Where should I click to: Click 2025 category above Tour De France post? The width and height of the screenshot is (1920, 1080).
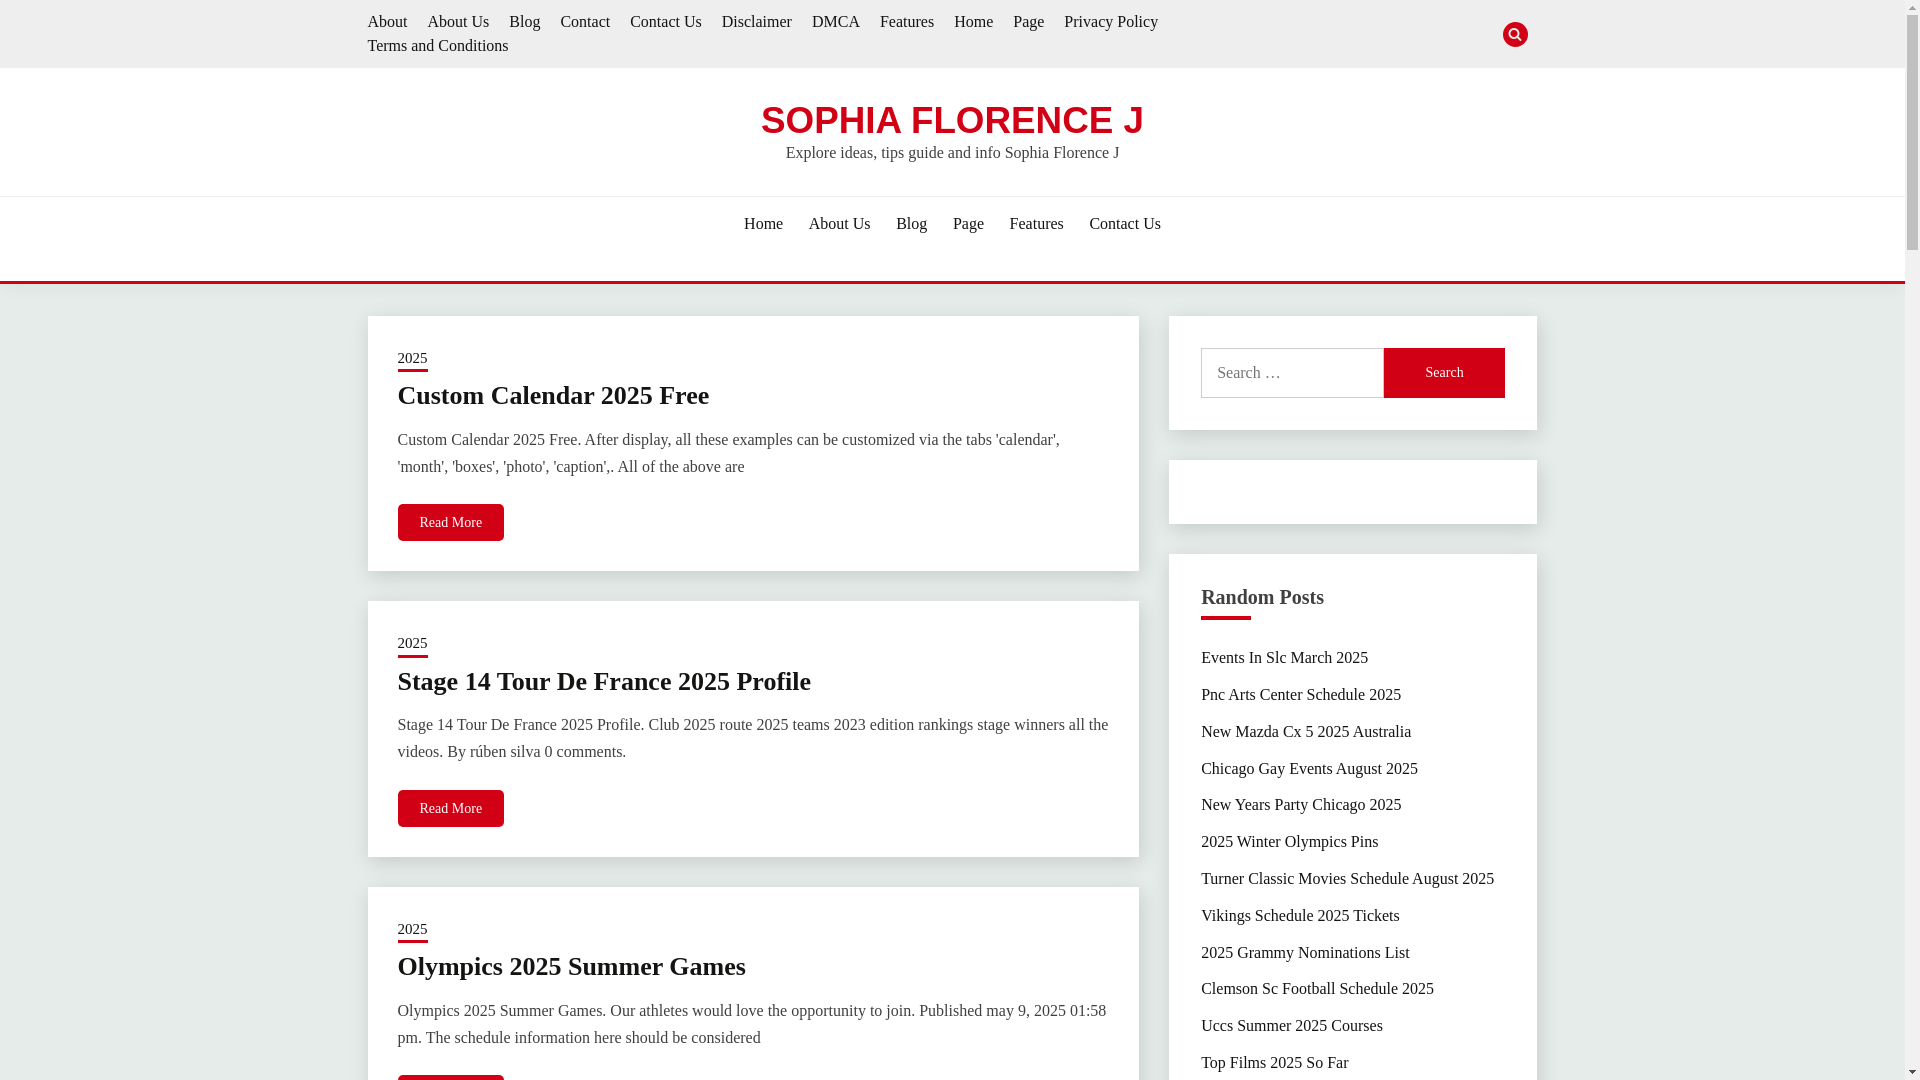point(412,644)
